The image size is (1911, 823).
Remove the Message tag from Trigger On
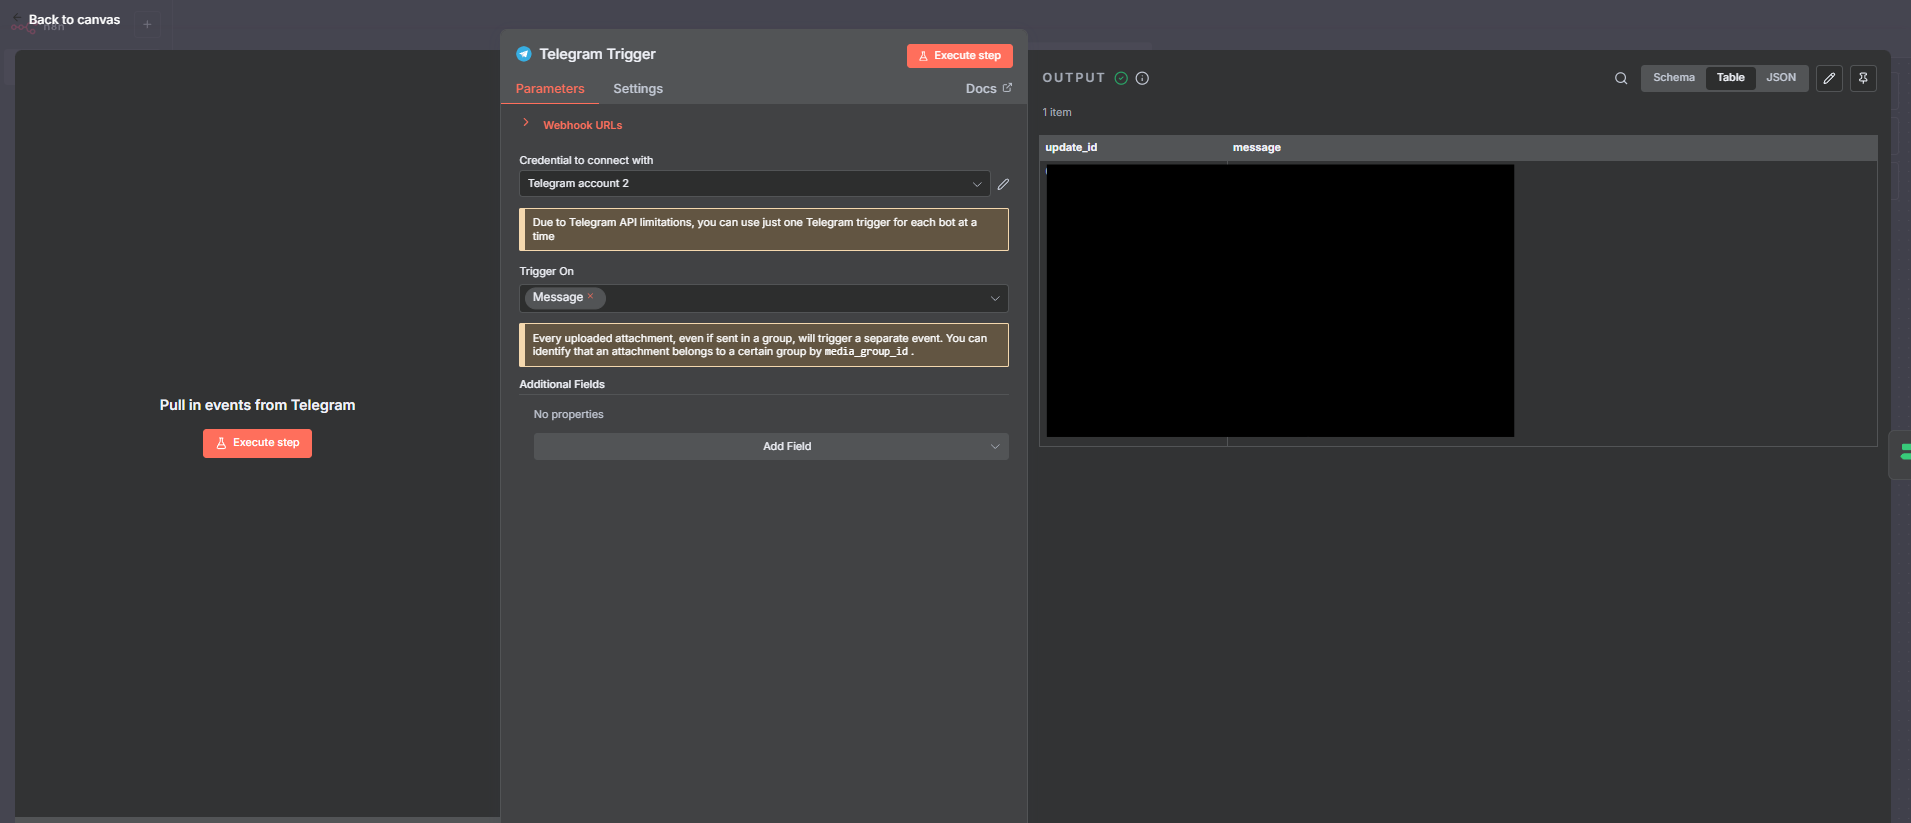click(x=591, y=296)
